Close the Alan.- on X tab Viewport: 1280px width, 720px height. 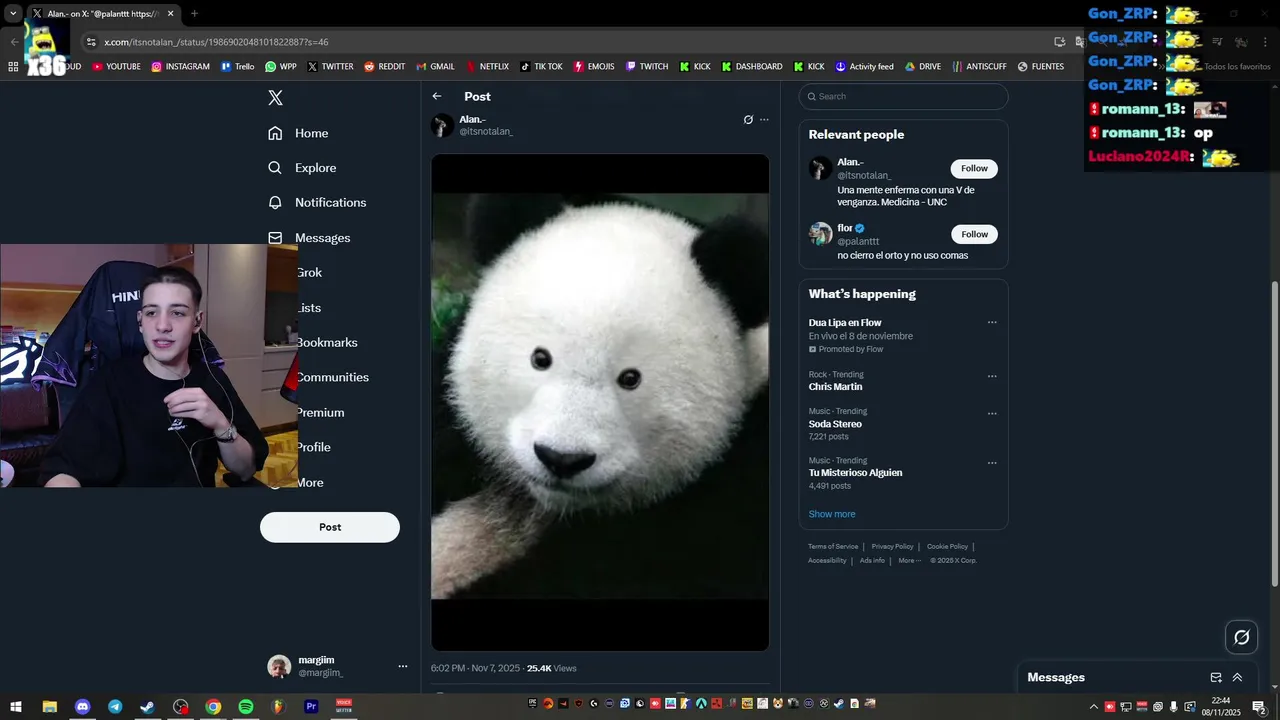pos(171,14)
